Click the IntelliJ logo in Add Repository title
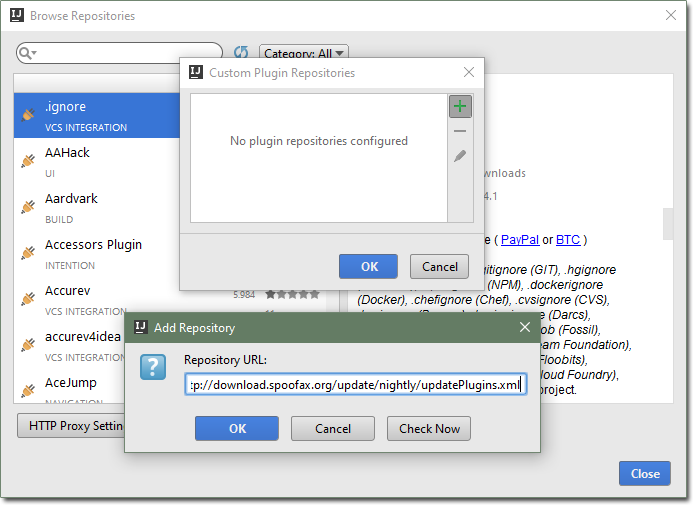The width and height of the screenshot is (693, 505). 141,327
